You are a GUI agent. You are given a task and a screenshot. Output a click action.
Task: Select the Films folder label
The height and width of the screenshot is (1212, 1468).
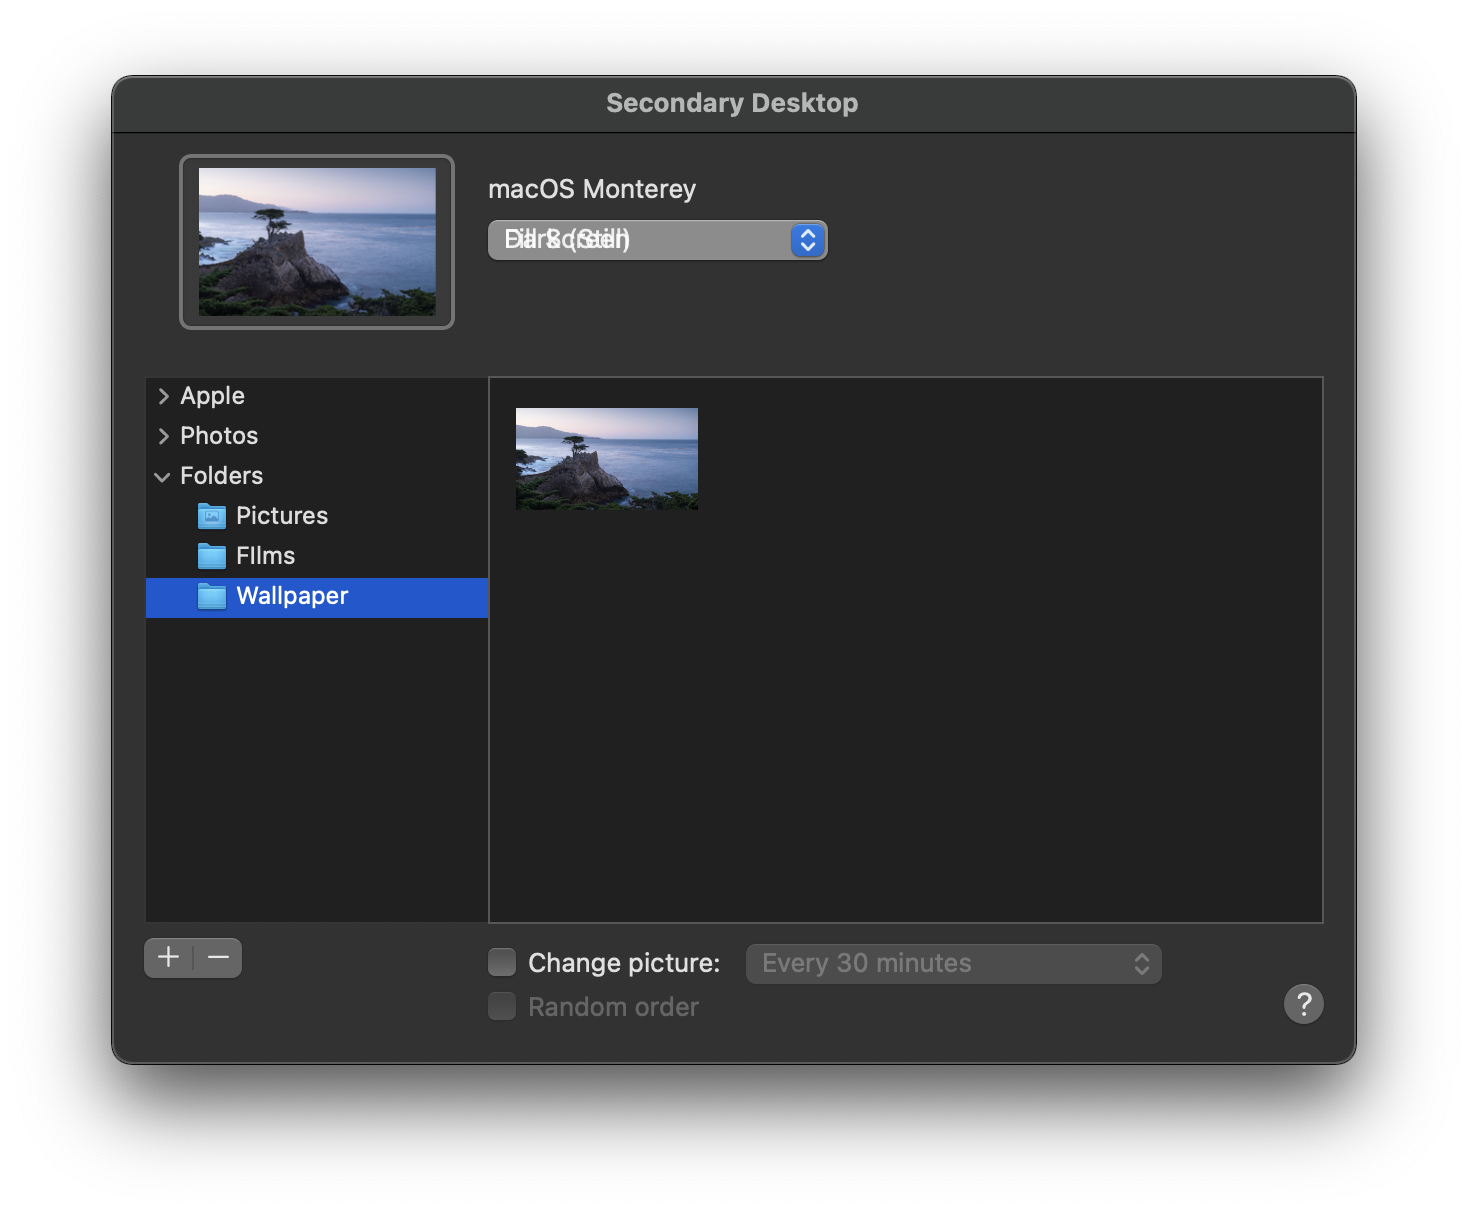265,556
